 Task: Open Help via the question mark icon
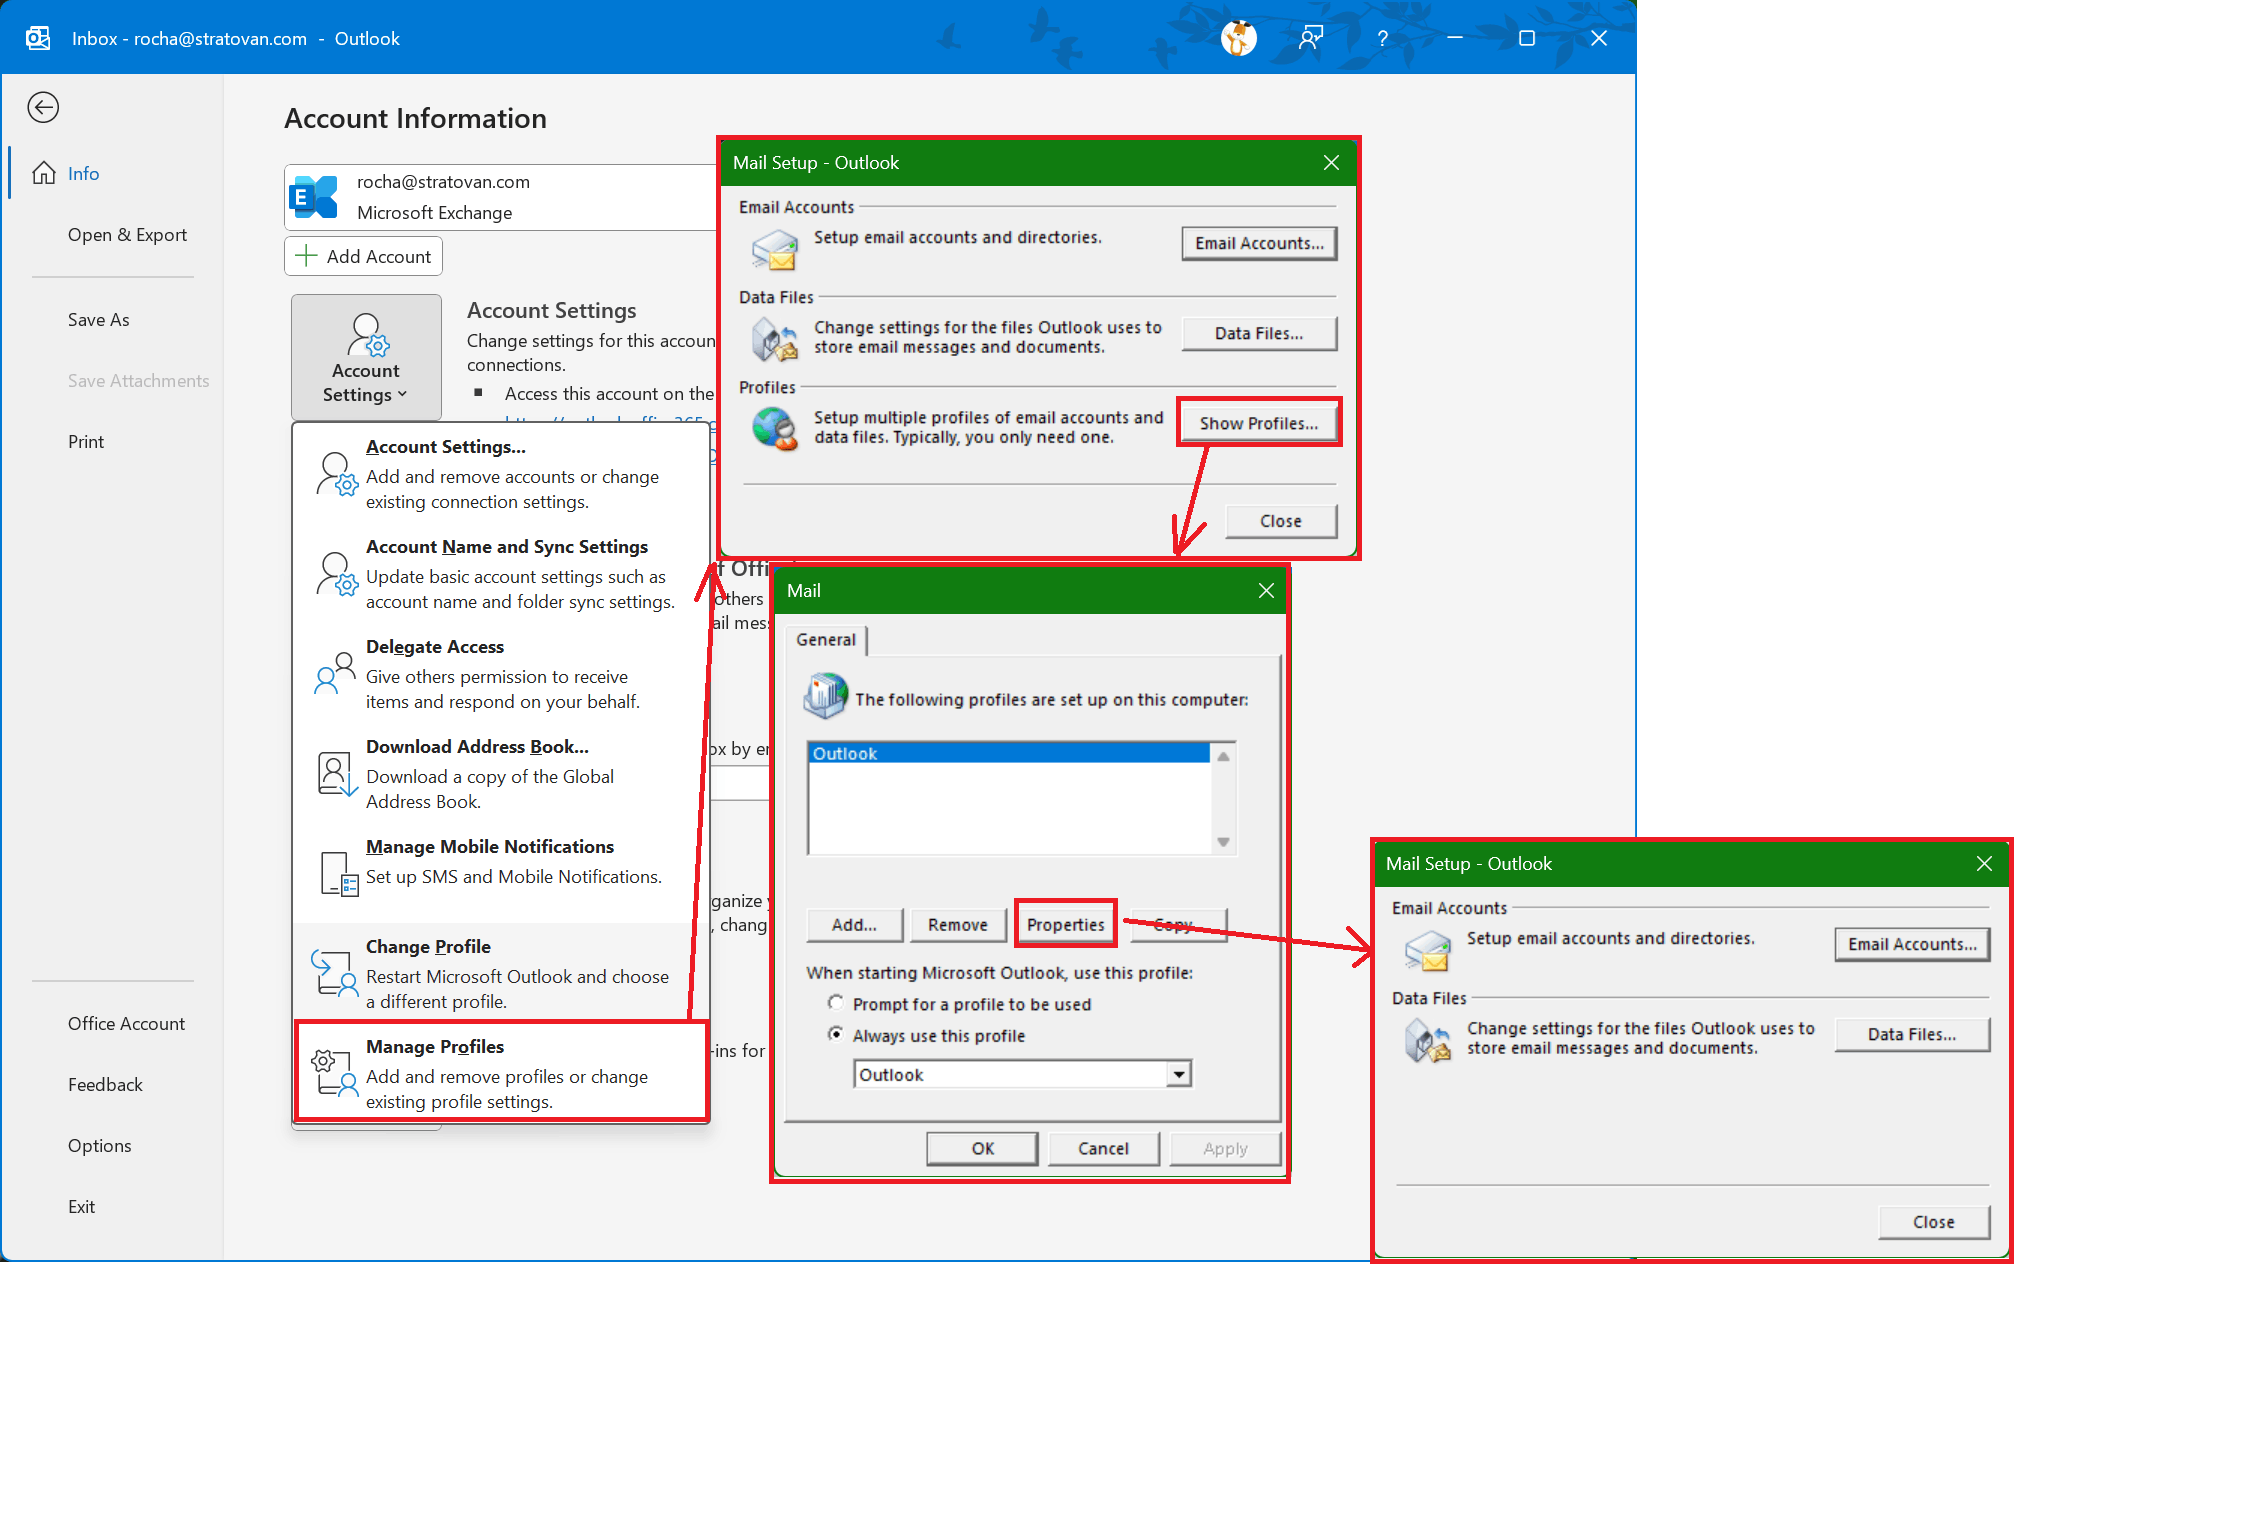click(1383, 38)
